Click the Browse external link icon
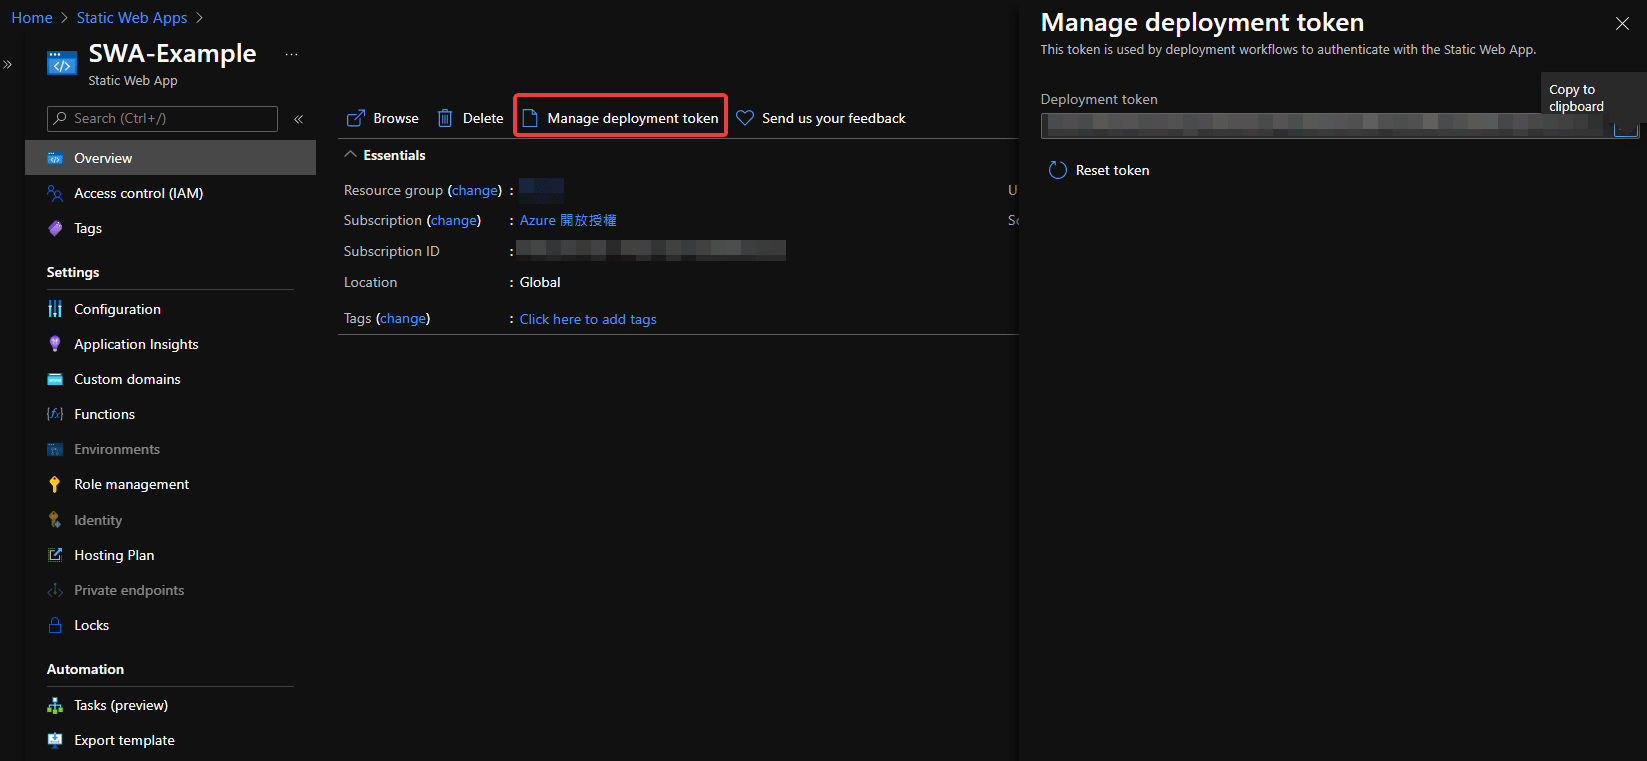The image size is (1647, 761). click(355, 118)
